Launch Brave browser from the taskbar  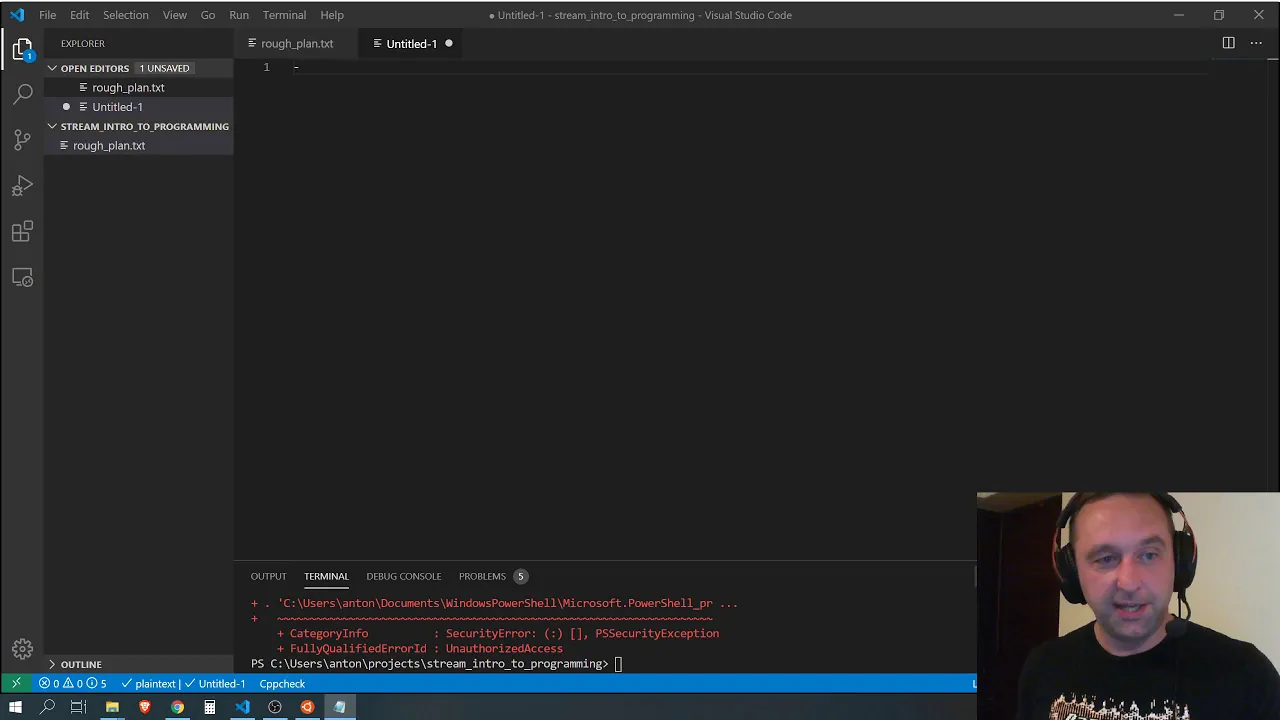[145, 707]
